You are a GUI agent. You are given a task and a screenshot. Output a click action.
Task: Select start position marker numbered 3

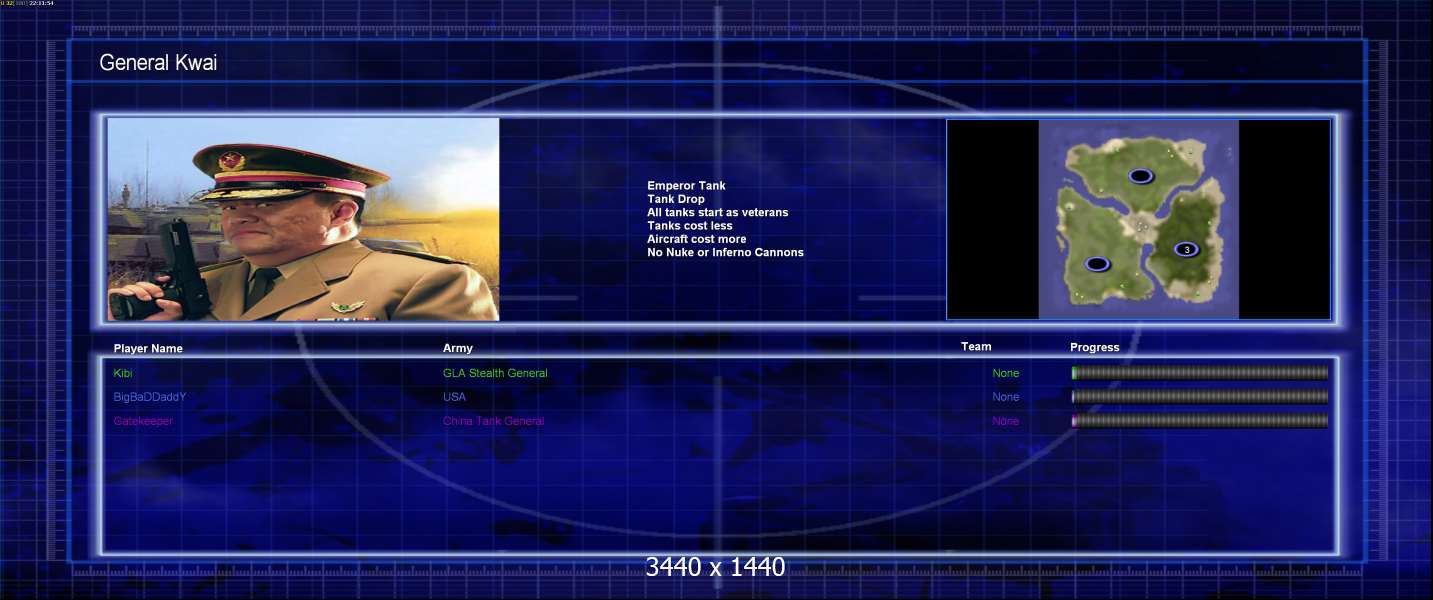click(x=1186, y=249)
